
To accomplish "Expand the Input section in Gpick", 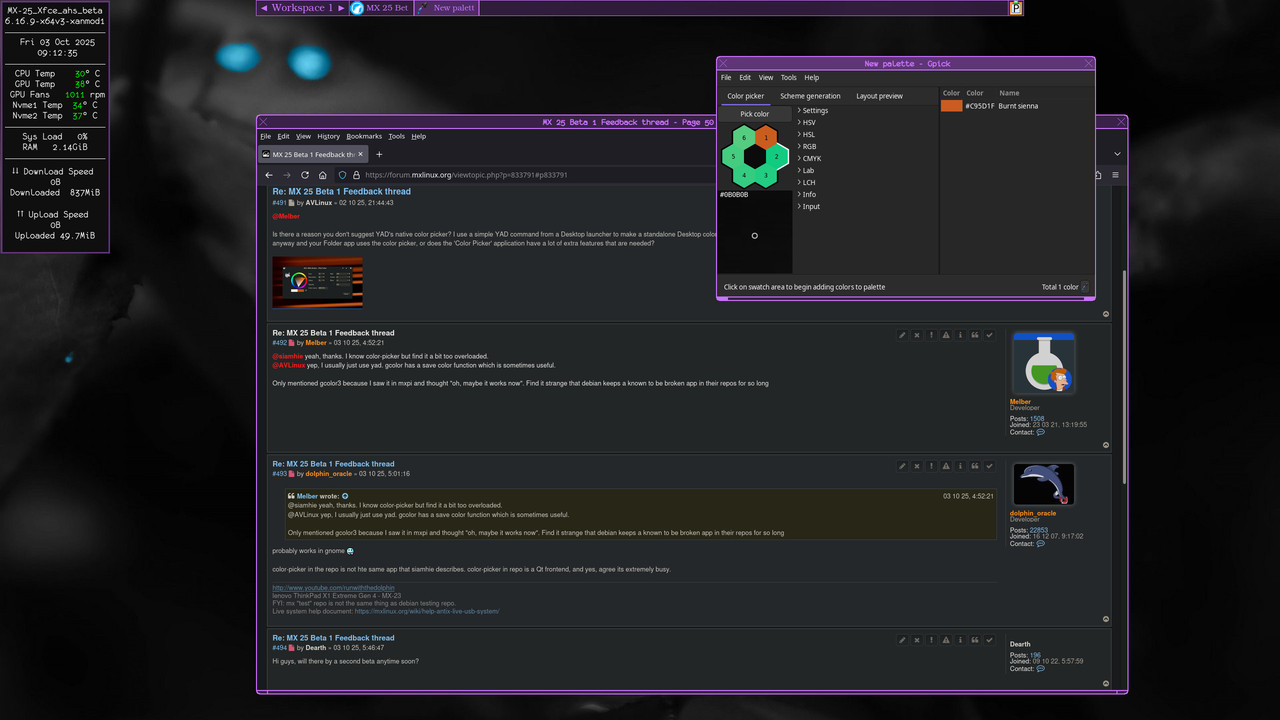I will coord(808,207).
